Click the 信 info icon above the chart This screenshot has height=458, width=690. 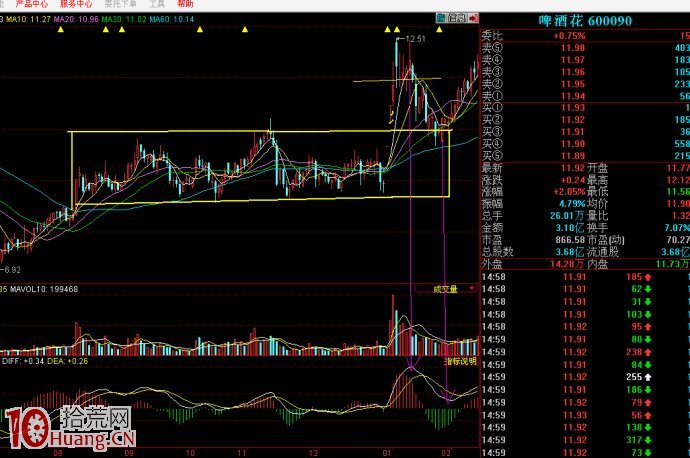(x=452, y=18)
